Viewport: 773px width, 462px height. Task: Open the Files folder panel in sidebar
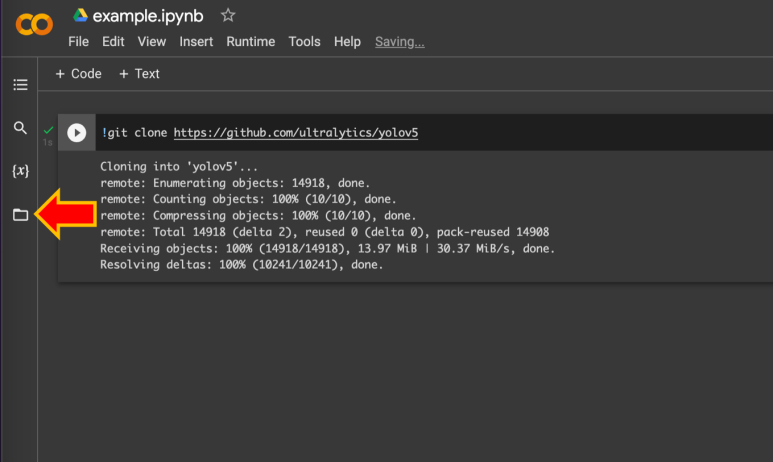20,215
